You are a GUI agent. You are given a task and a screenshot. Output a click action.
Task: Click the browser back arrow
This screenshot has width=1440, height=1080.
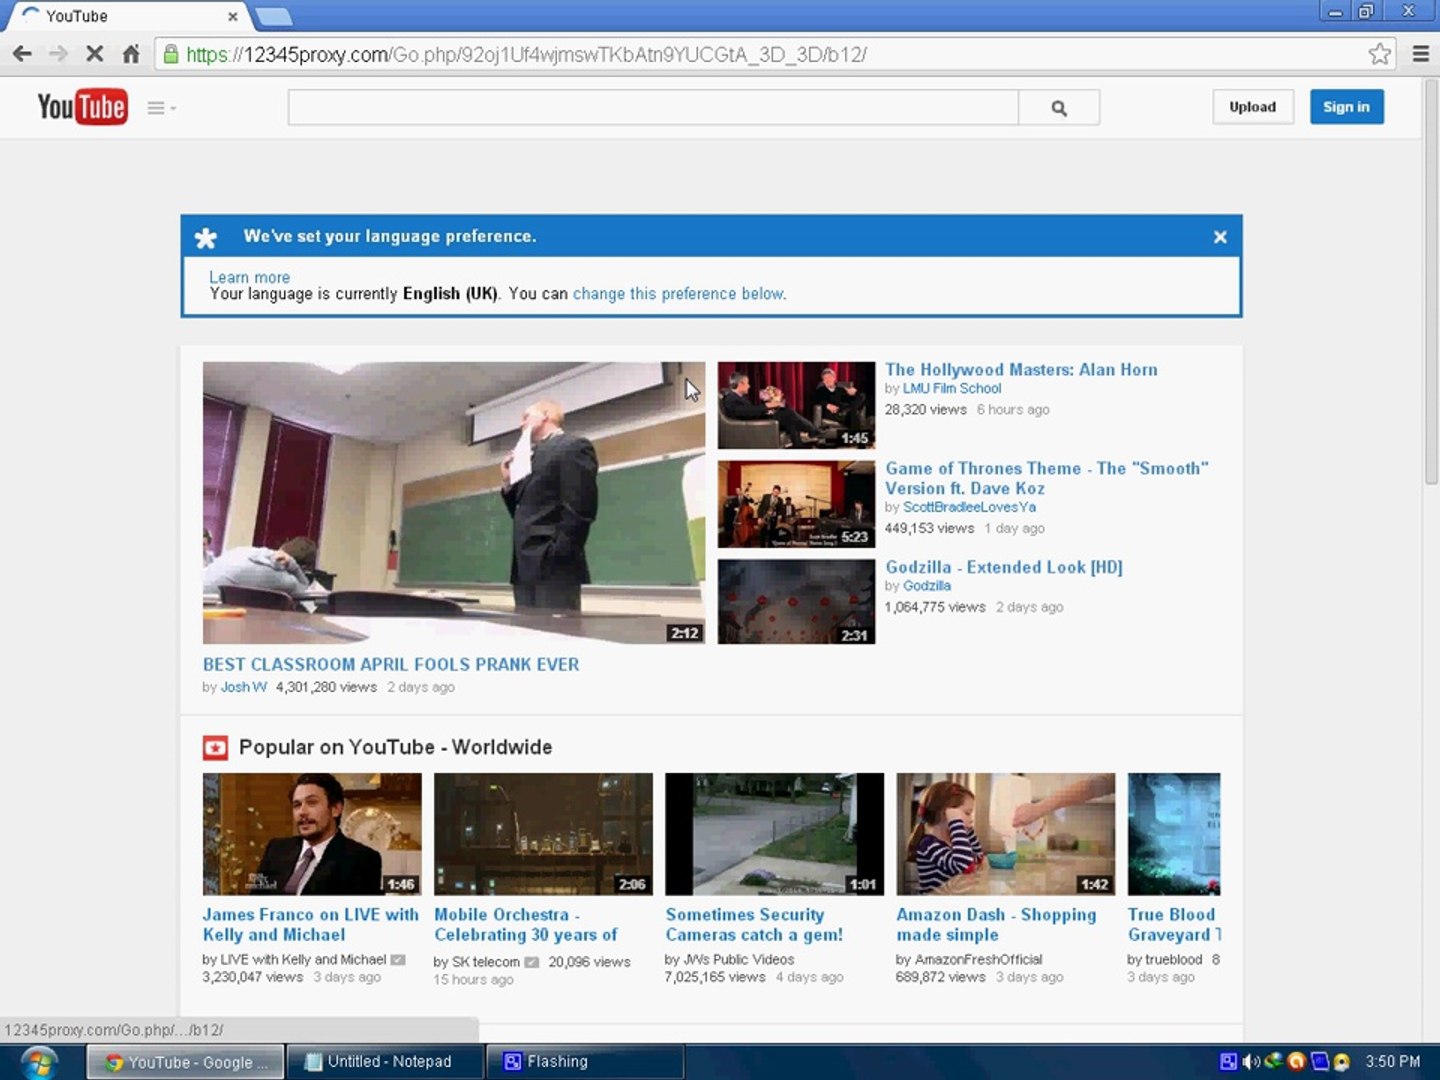(x=22, y=54)
